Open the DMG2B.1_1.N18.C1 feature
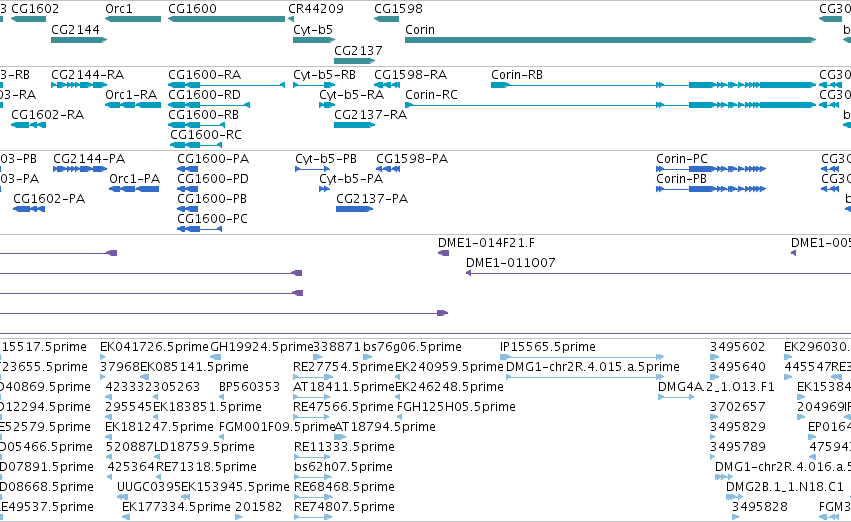The width and height of the screenshot is (851, 522). 735,497
